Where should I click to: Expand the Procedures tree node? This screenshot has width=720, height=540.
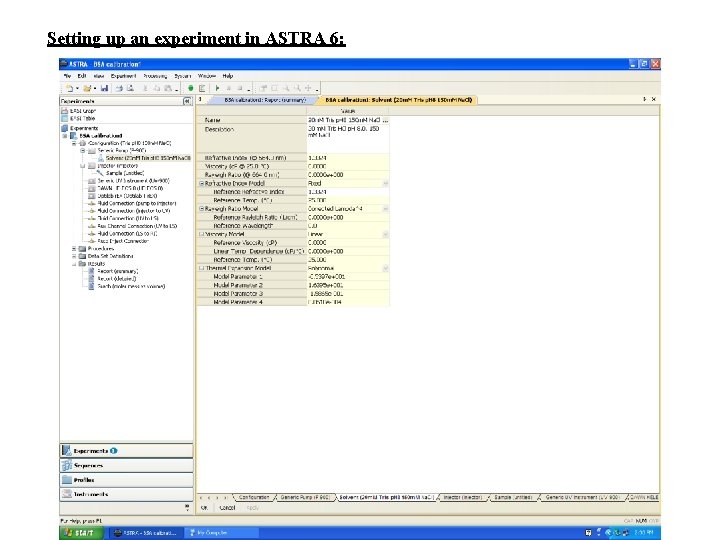click(x=73, y=248)
